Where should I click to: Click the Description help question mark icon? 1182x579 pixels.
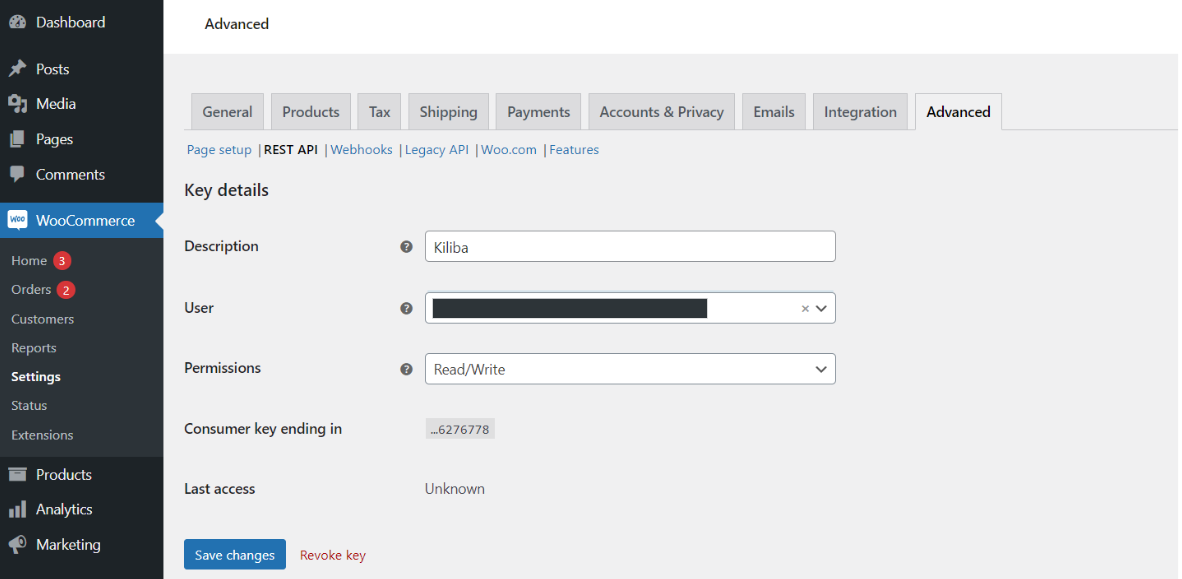click(x=406, y=247)
